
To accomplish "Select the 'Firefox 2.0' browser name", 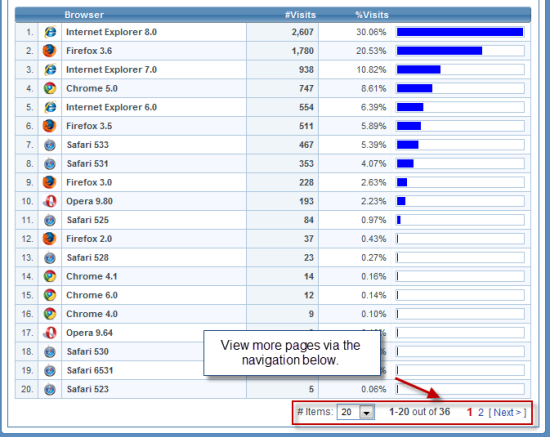I will [89, 239].
